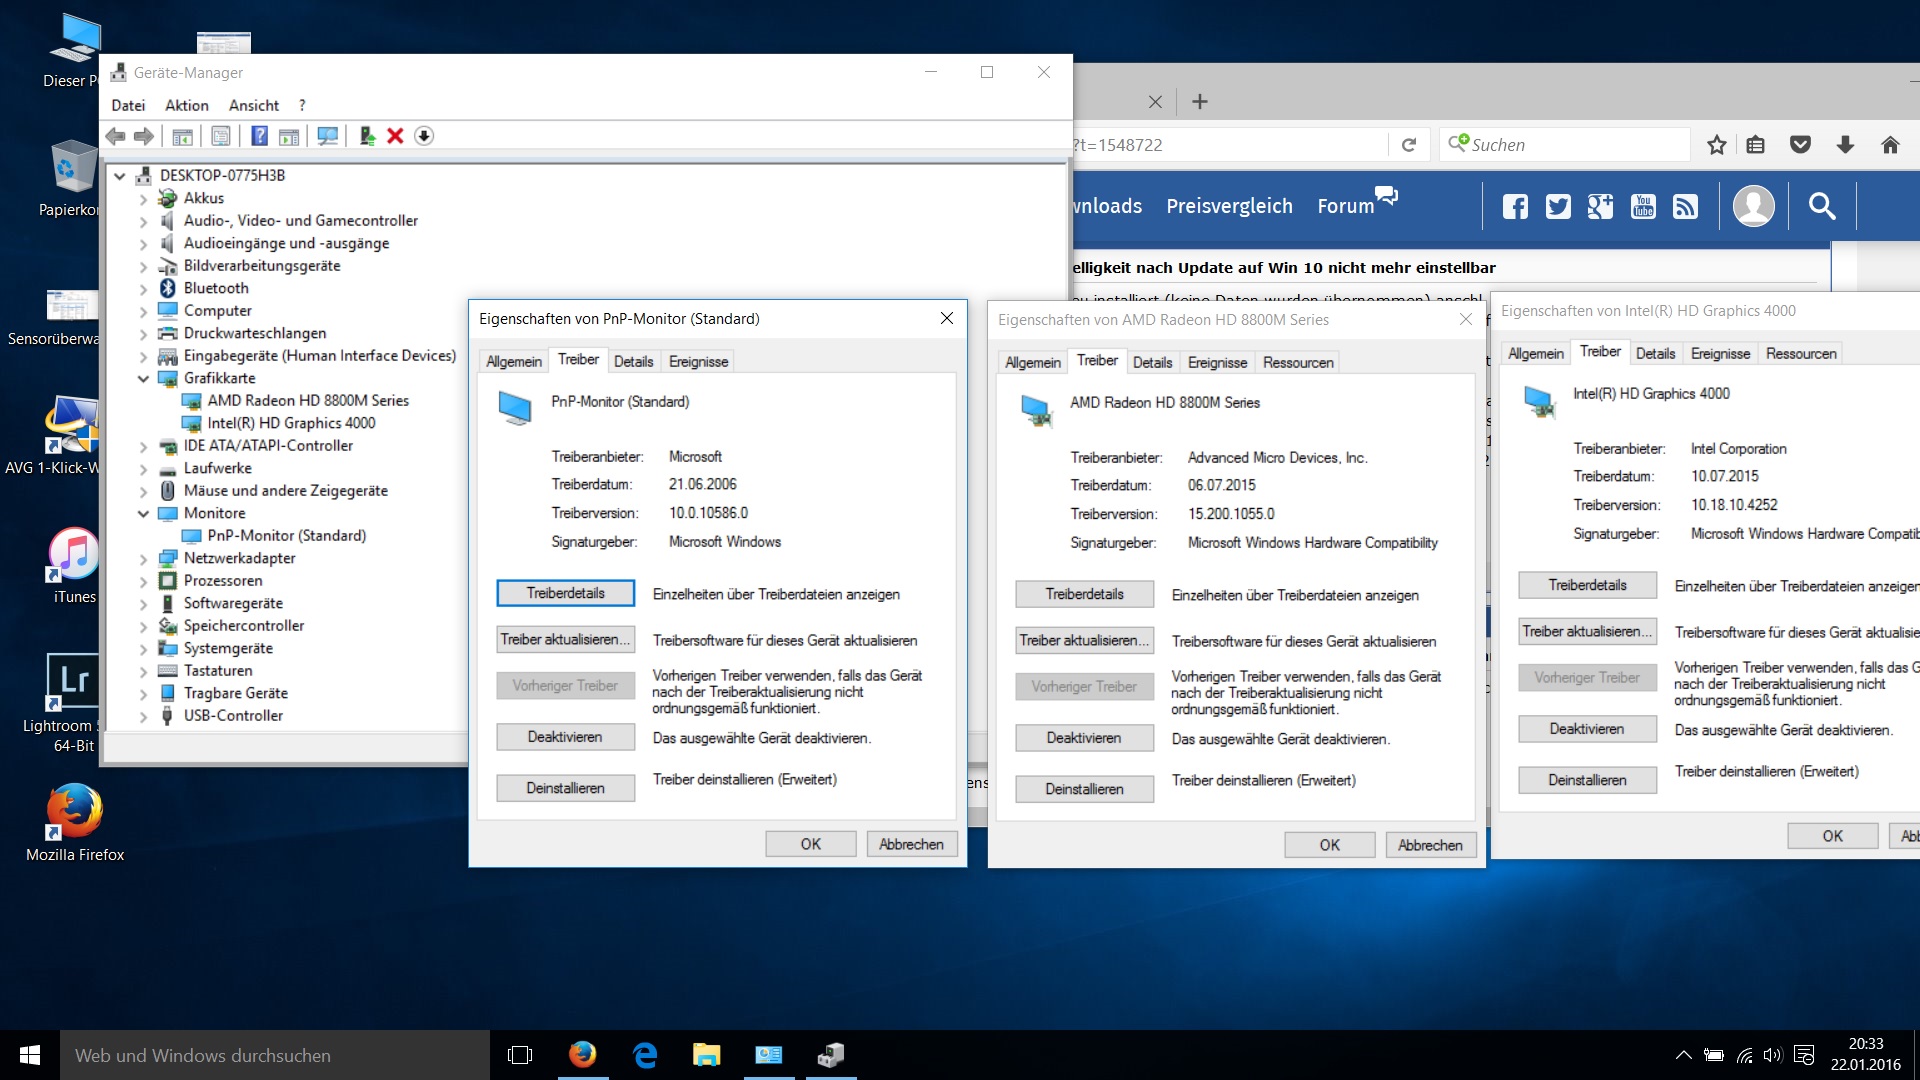The image size is (1920, 1080).
Task: Click the Firefox downloads arrow icon
Action: click(x=1845, y=145)
